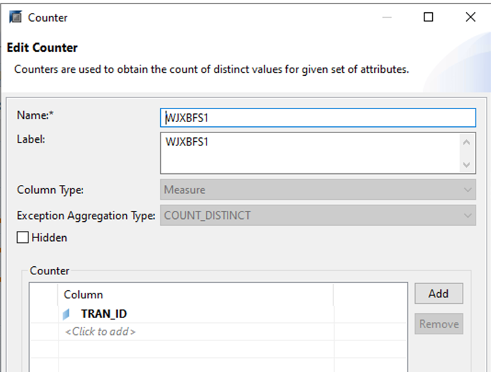Click into the Name field WJXBFS1

318,118
